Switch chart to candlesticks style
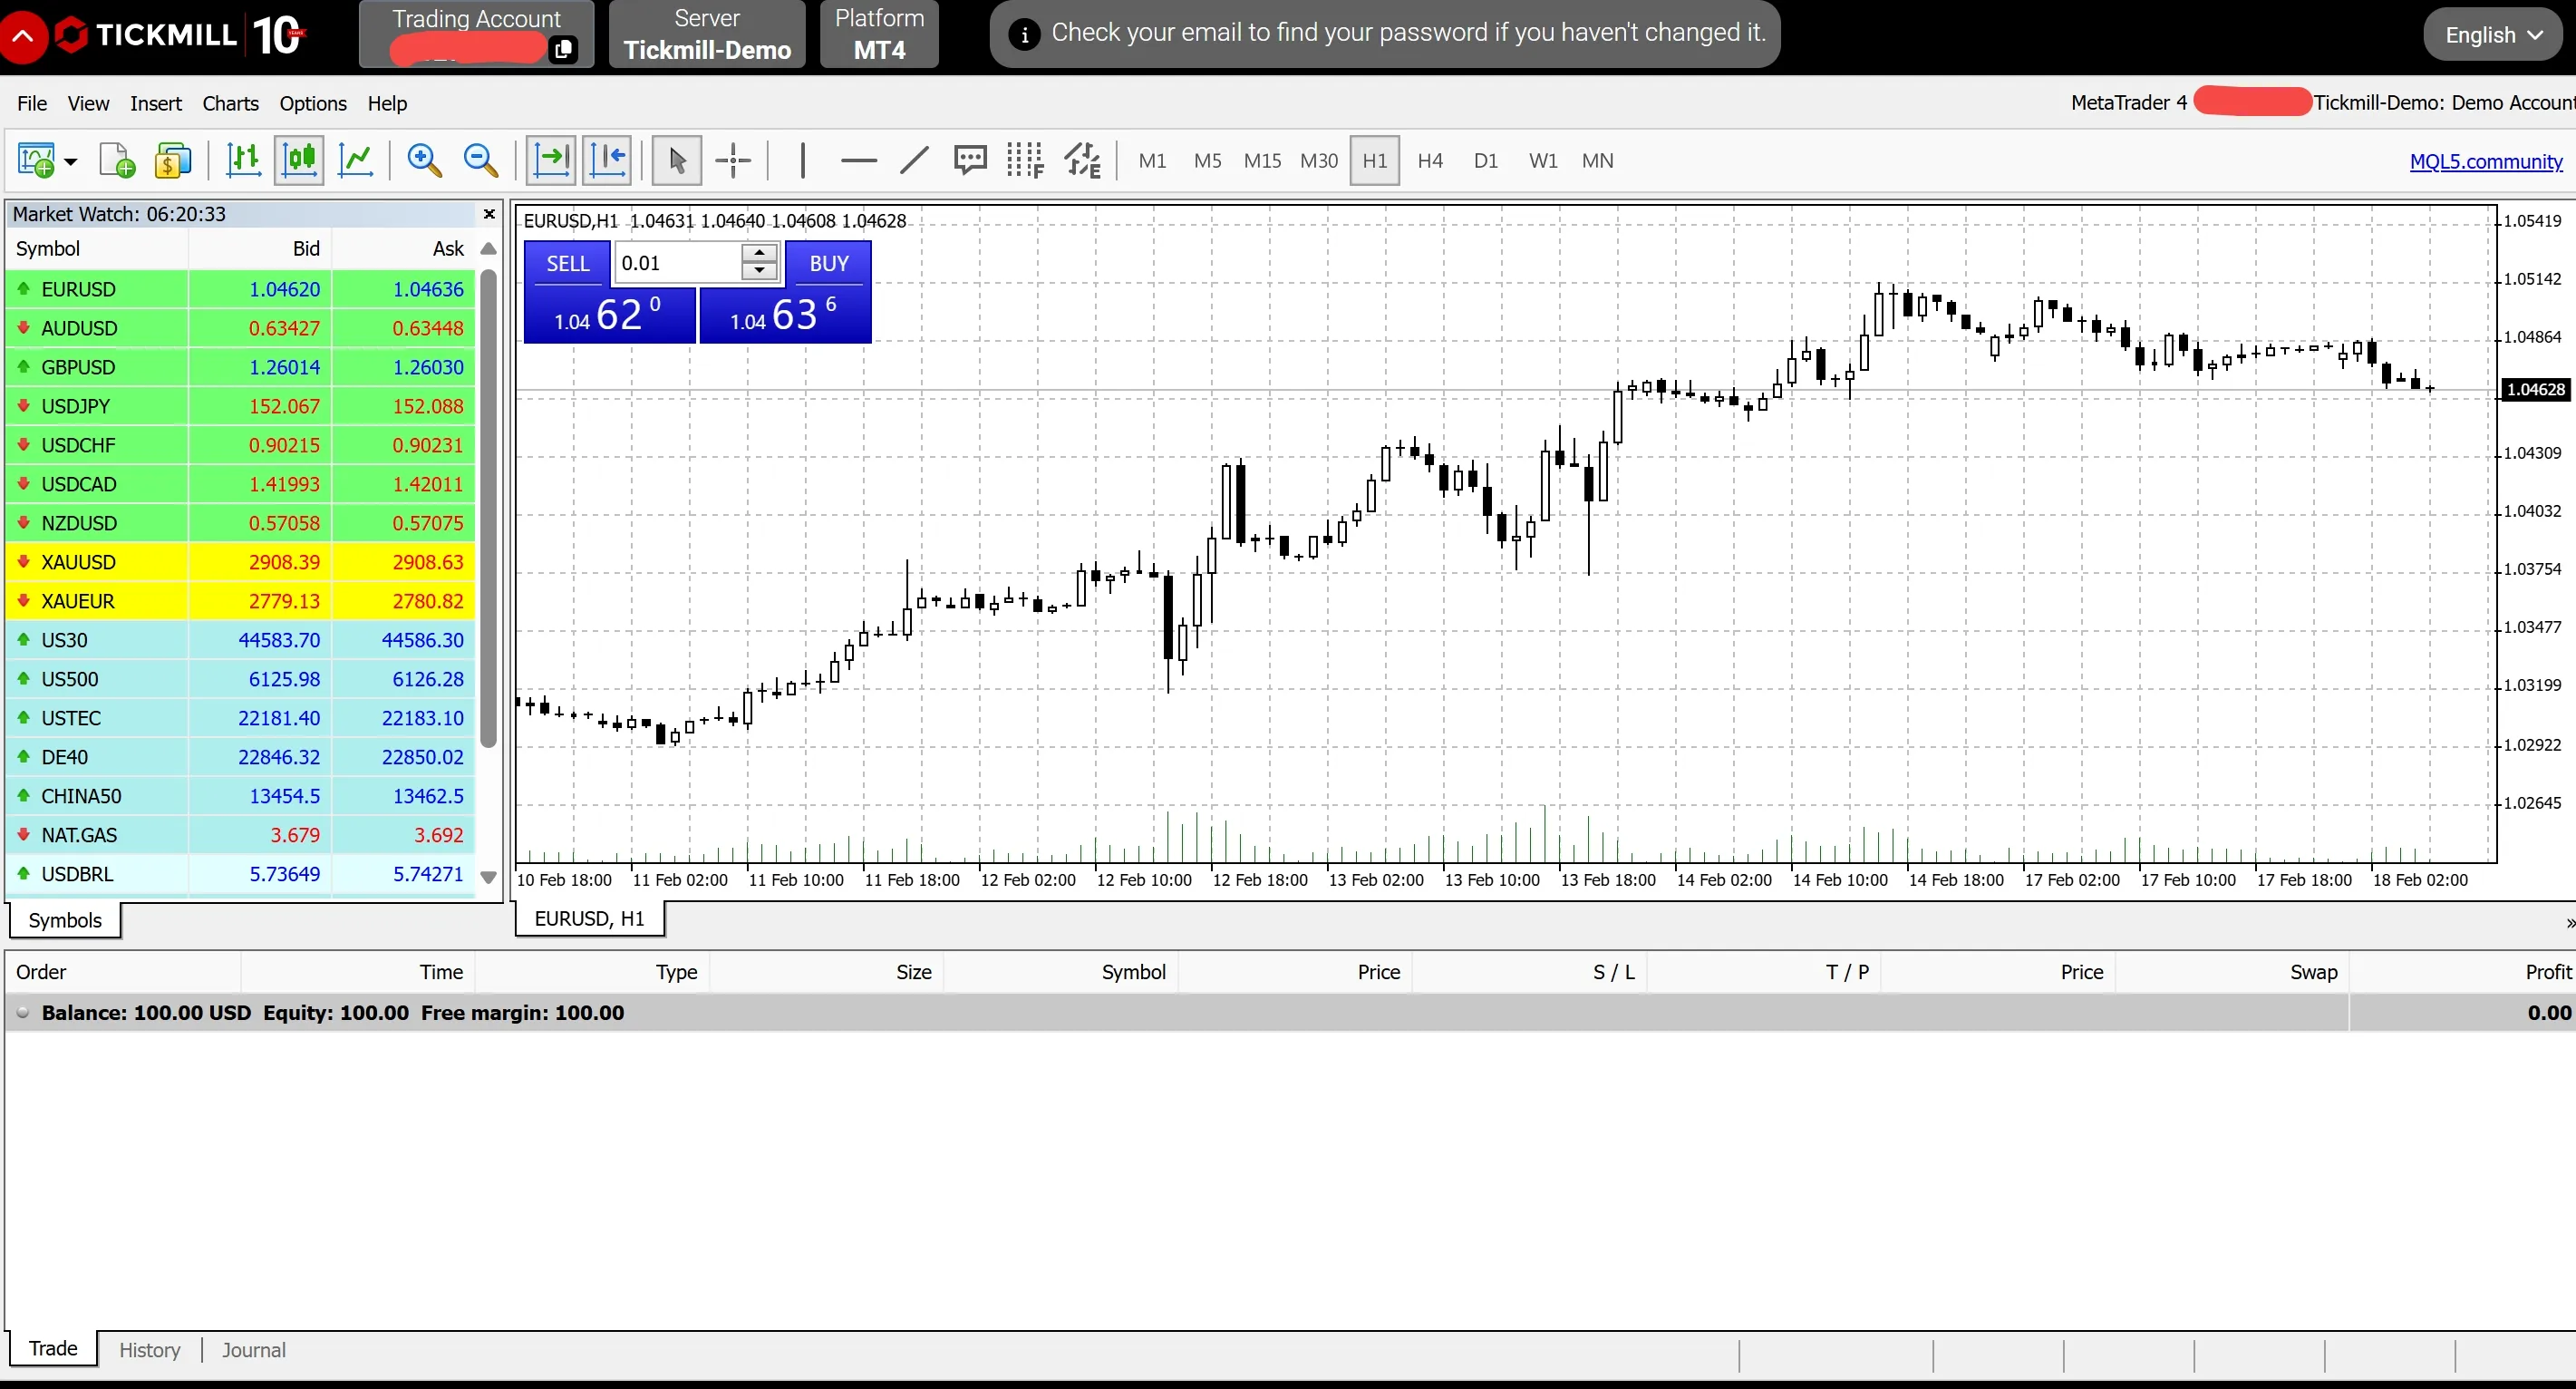 [x=299, y=160]
